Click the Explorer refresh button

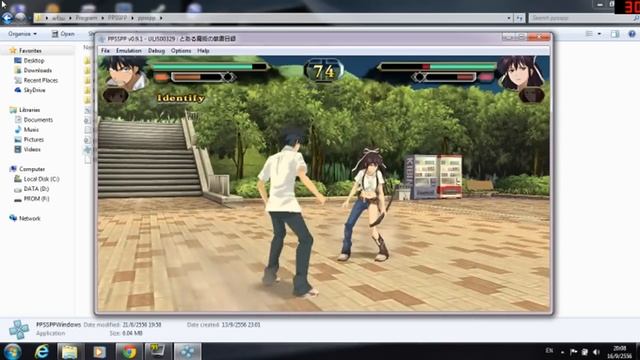pyautogui.click(x=519, y=18)
